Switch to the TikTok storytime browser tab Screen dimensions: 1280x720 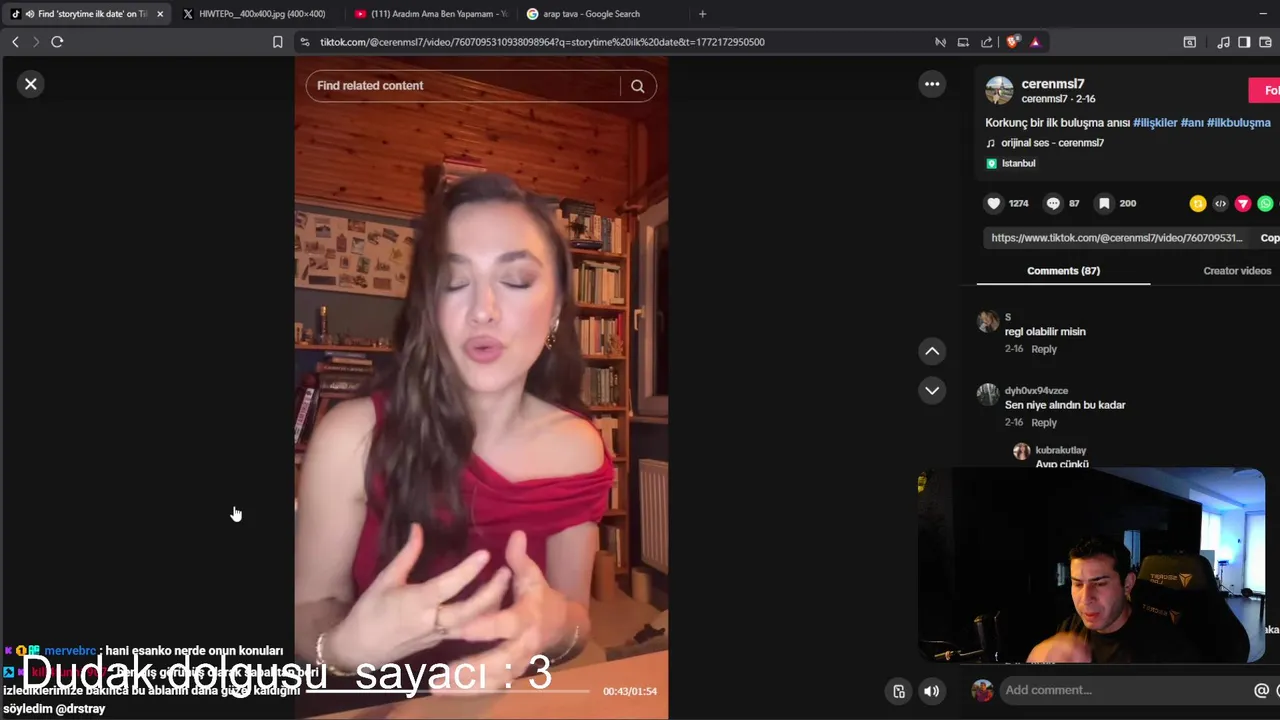point(86,14)
